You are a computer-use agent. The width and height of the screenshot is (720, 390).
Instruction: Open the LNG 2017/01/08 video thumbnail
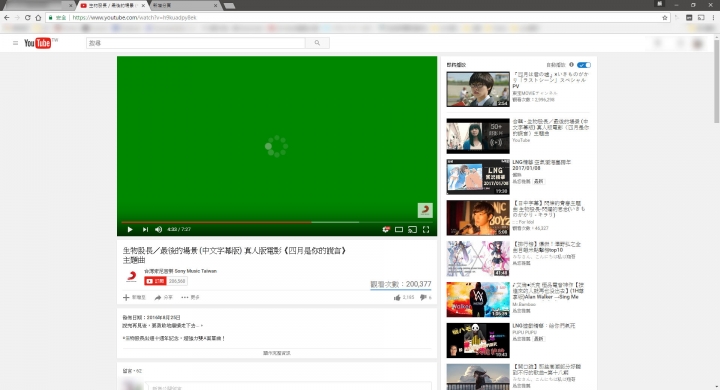coord(478,177)
